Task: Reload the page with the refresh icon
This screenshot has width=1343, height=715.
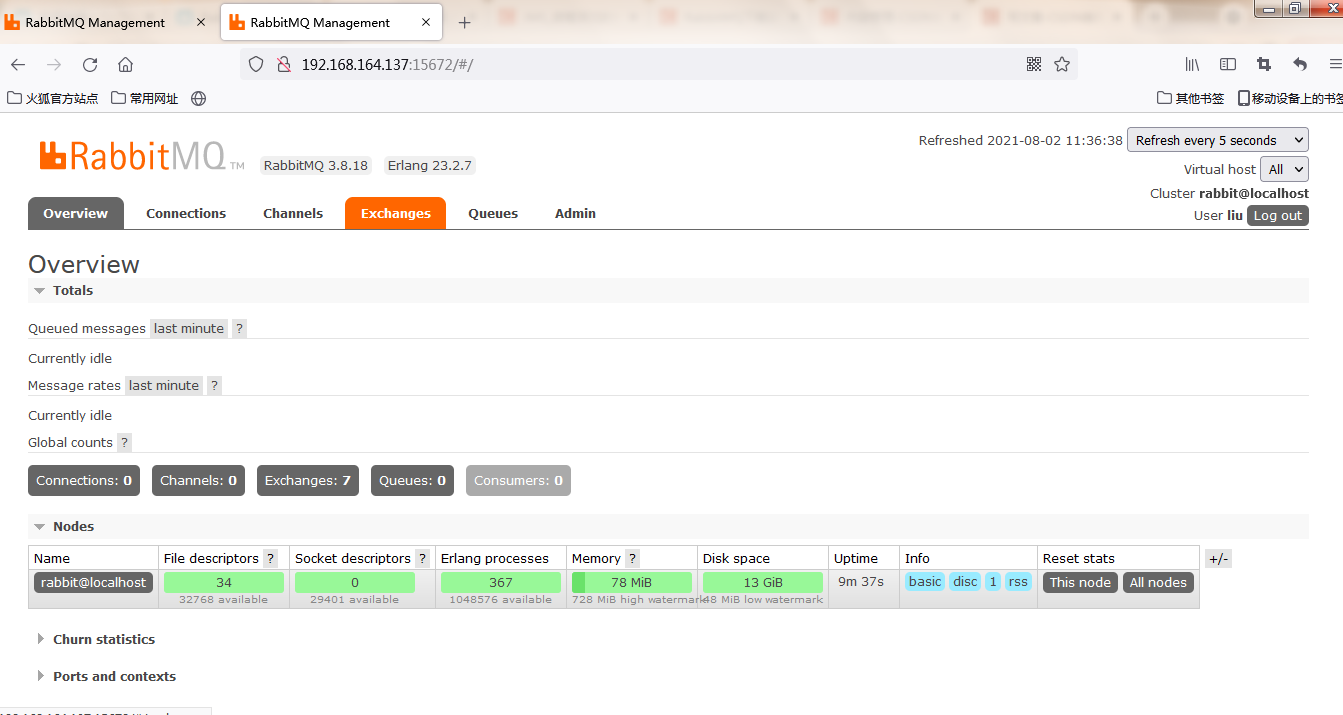Action: point(90,64)
